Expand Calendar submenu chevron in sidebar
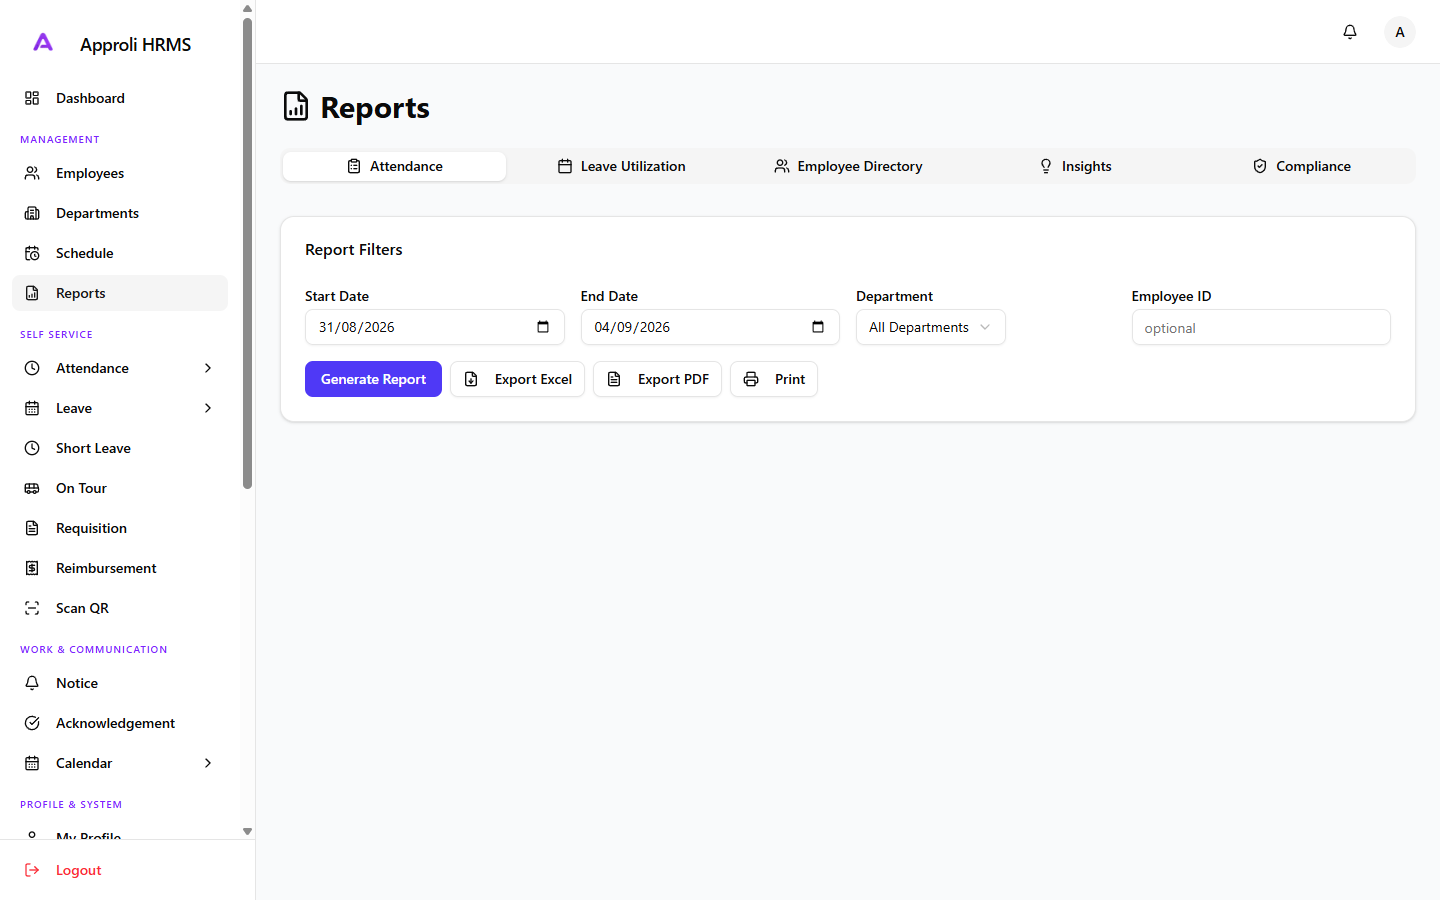 coord(208,763)
